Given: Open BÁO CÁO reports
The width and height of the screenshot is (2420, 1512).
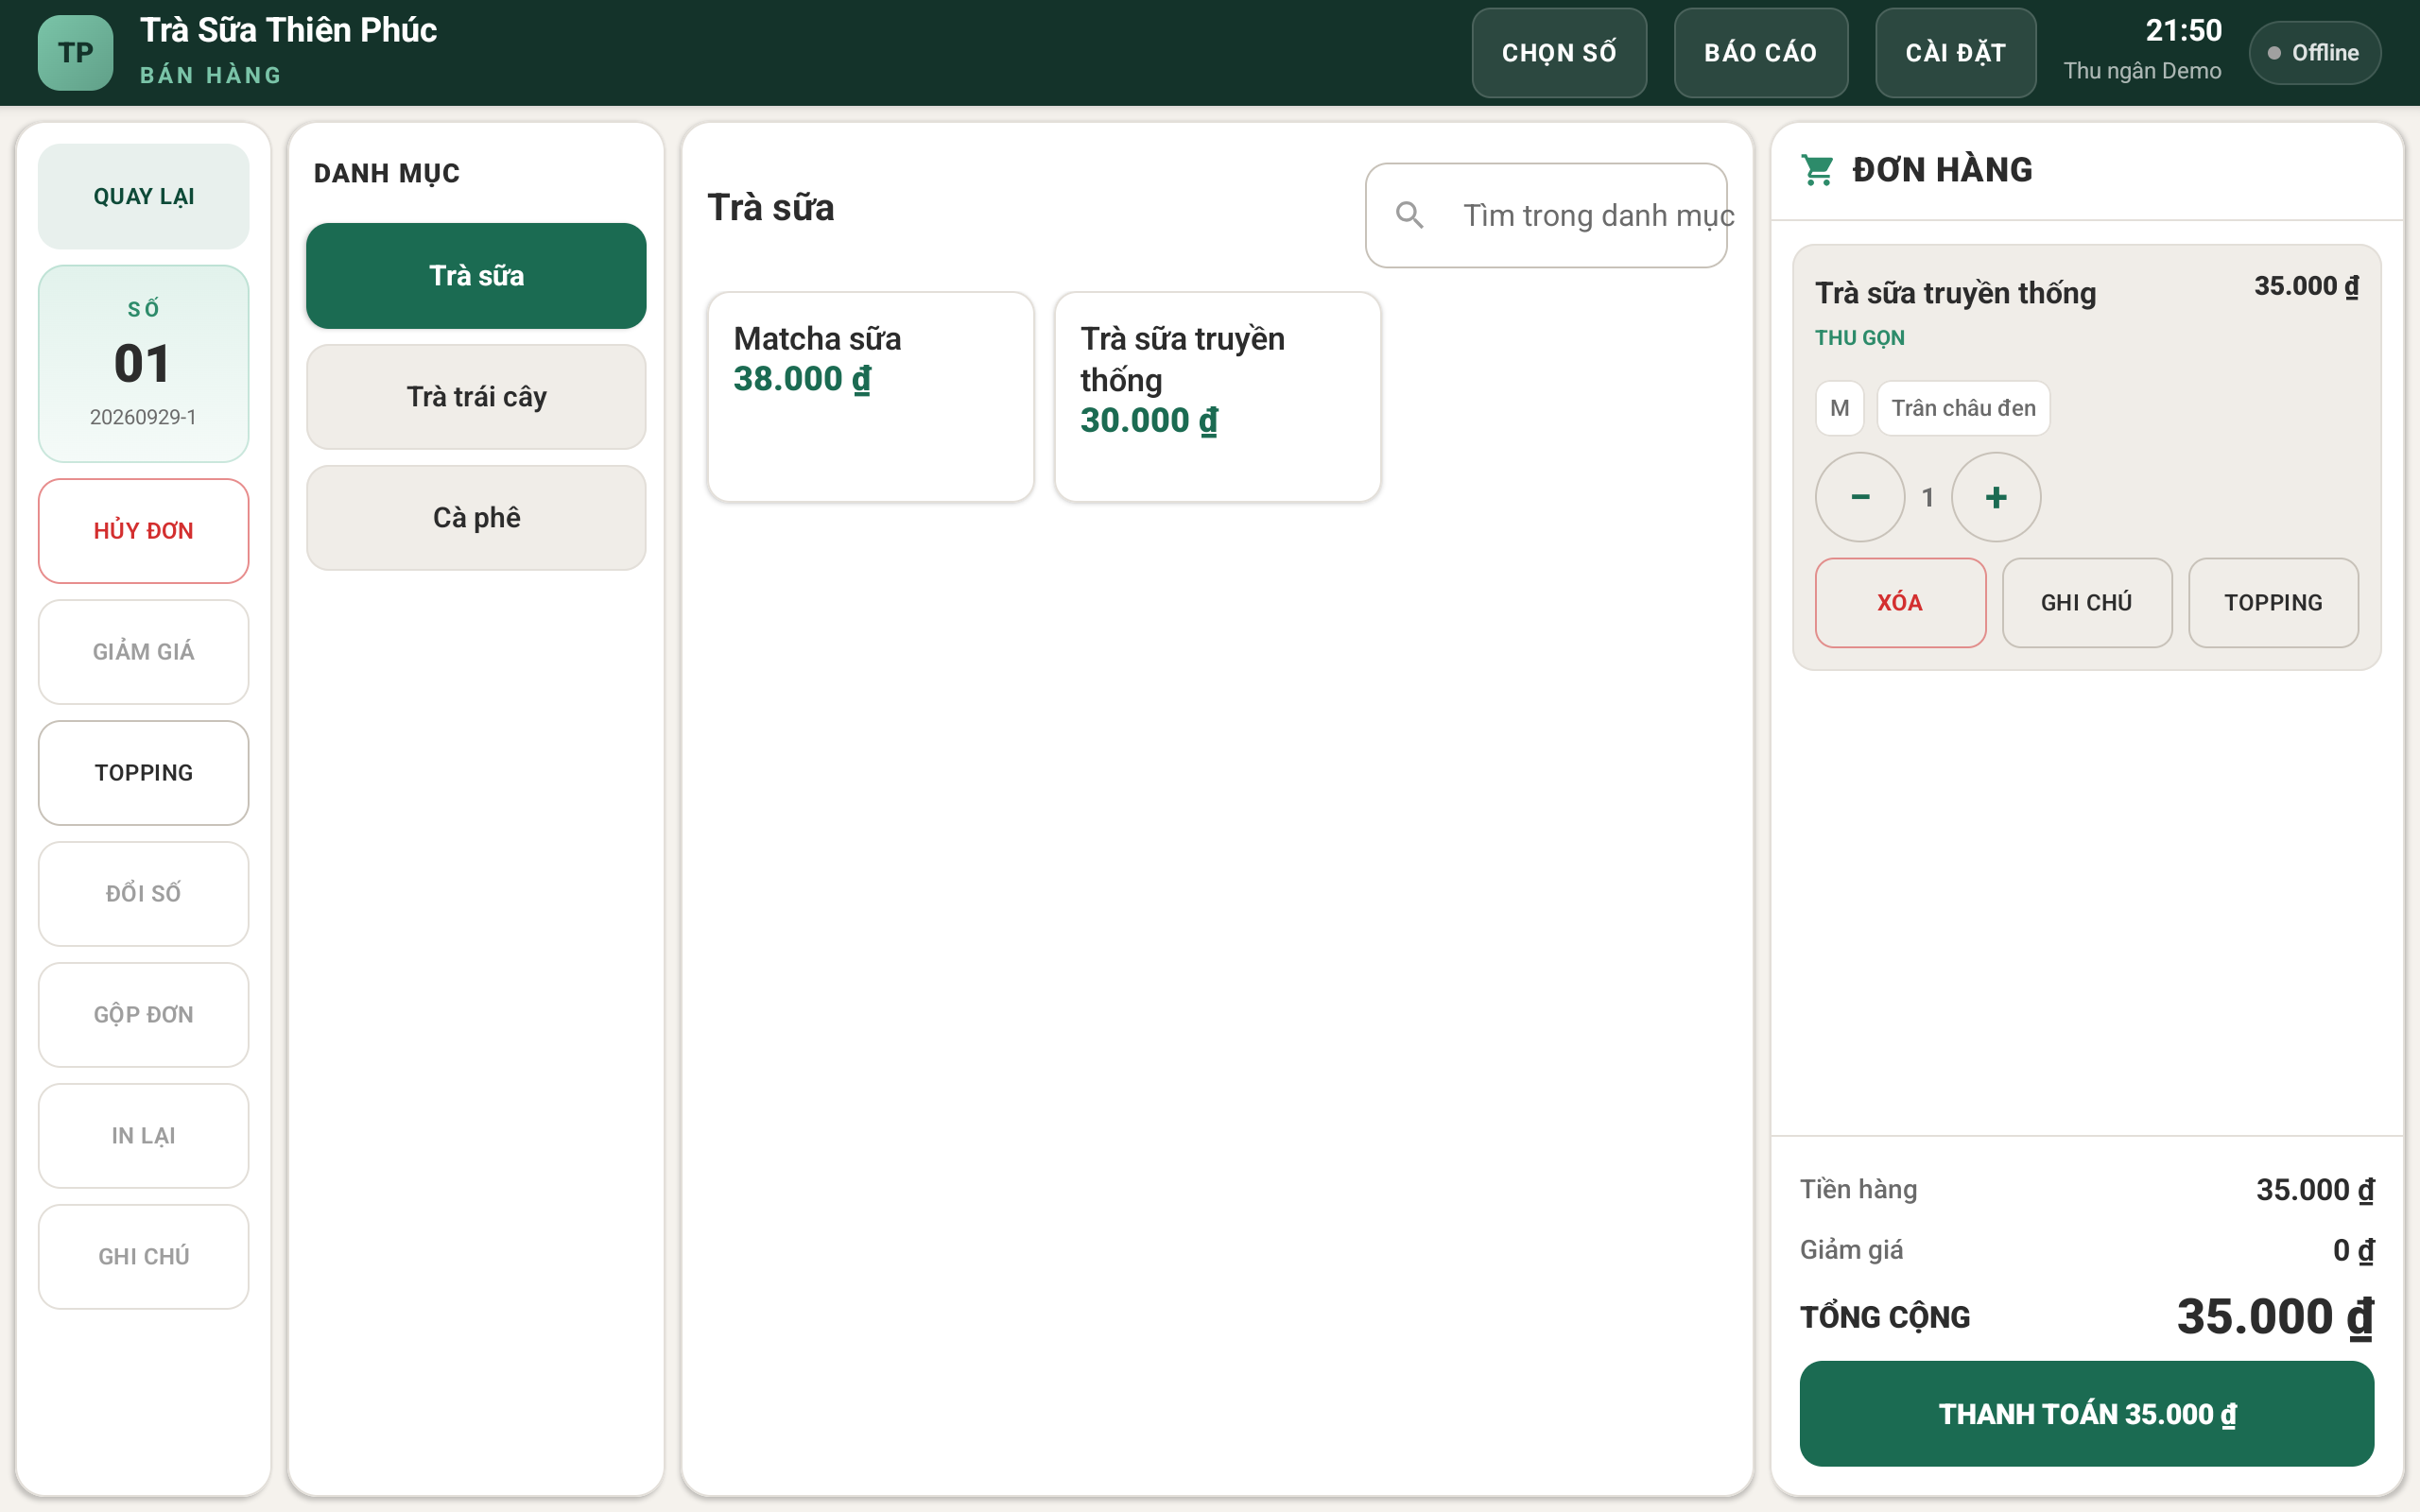Looking at the screenshot, I should [1761, 53].
